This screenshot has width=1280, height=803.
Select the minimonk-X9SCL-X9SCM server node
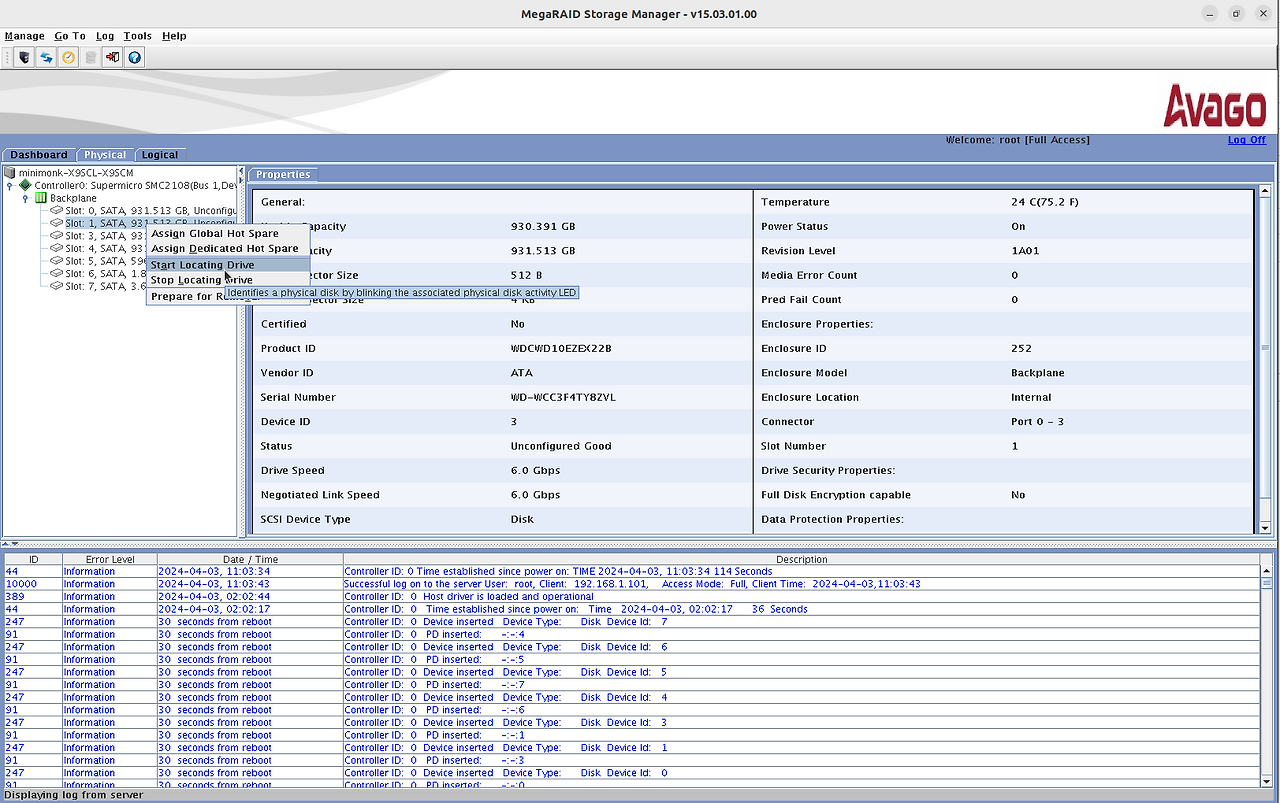tap(76, 173)
